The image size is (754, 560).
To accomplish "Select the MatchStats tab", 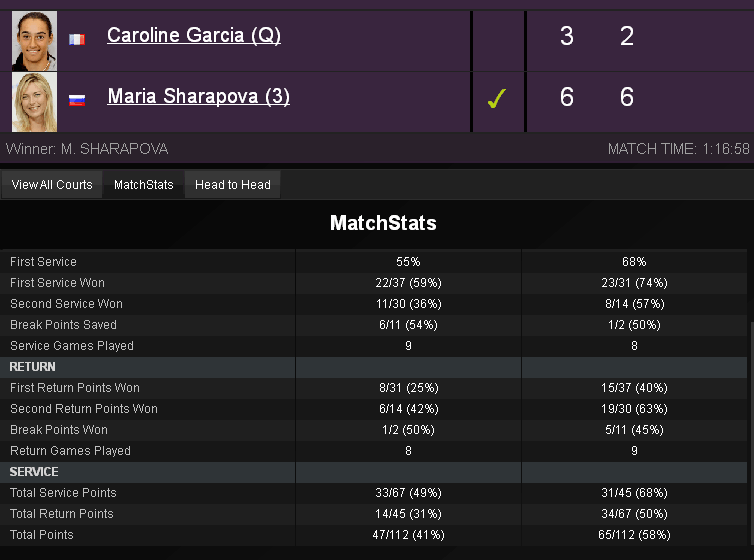I will pyautogui.click(x=143, y=185).
